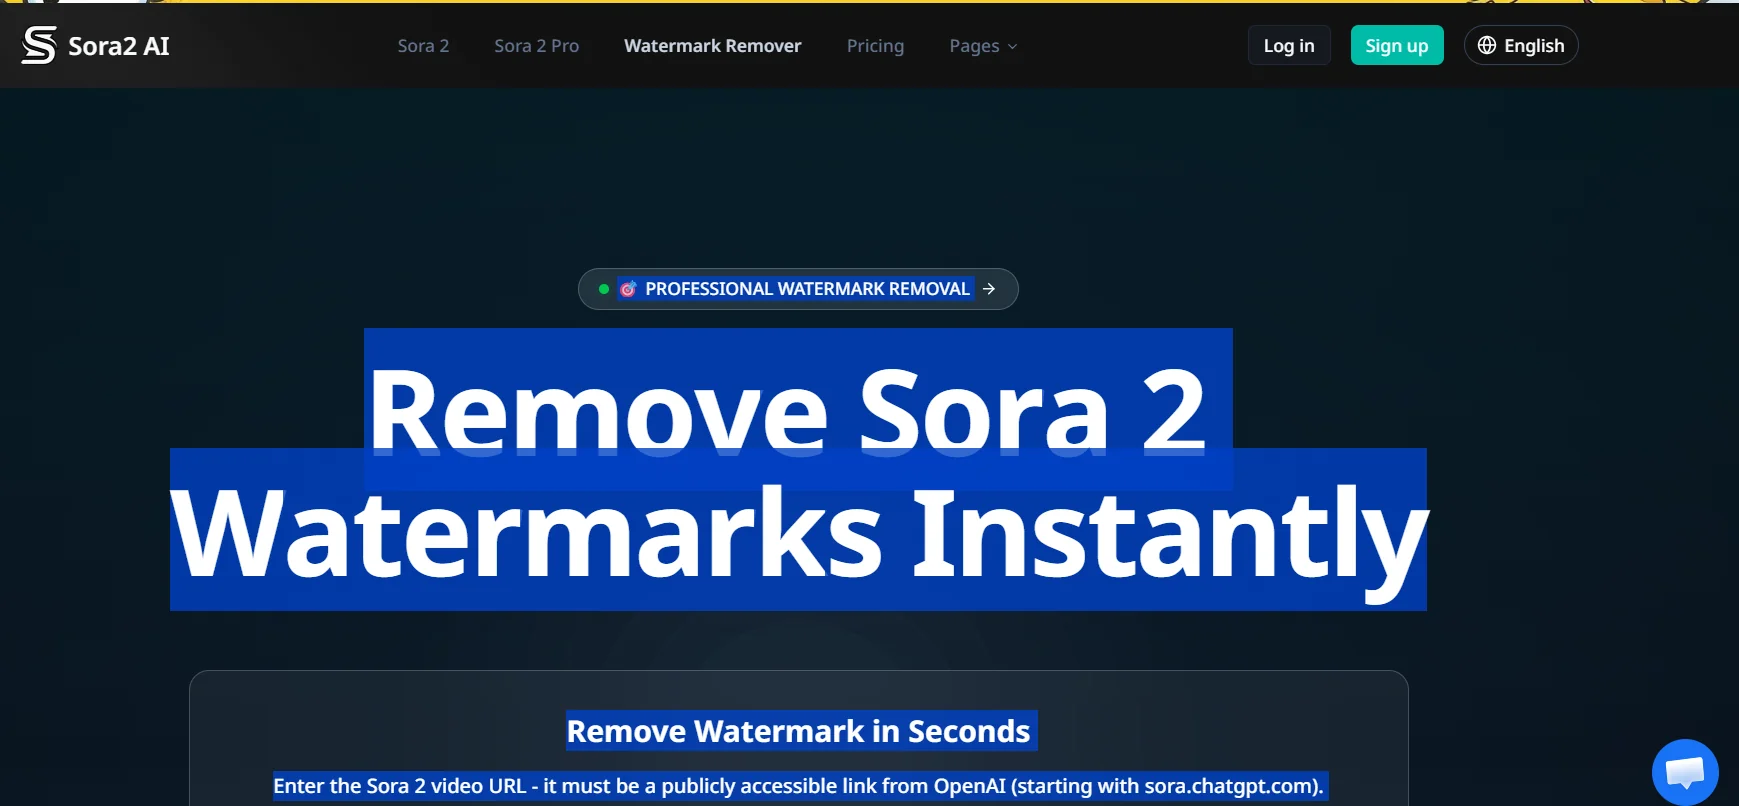Open the Pricing page

(x=875, y=46)
